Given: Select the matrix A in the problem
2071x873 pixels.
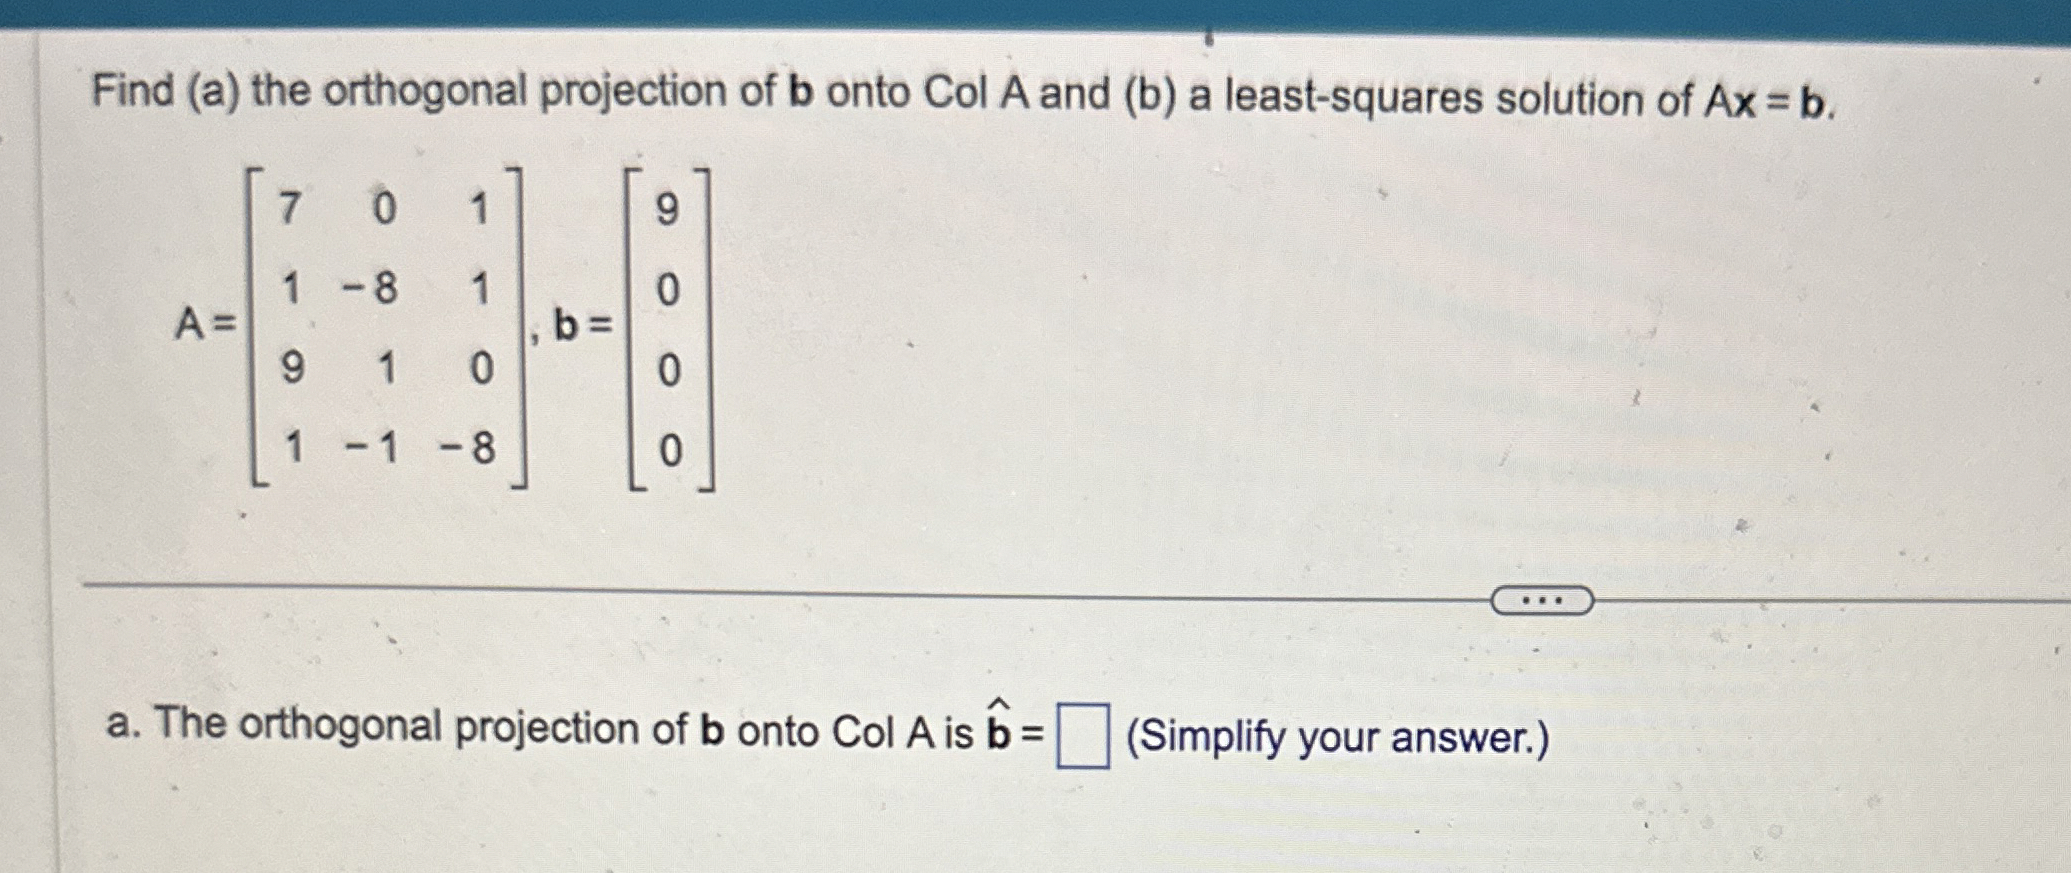Looking at the screenshot, I should [385, 325].
